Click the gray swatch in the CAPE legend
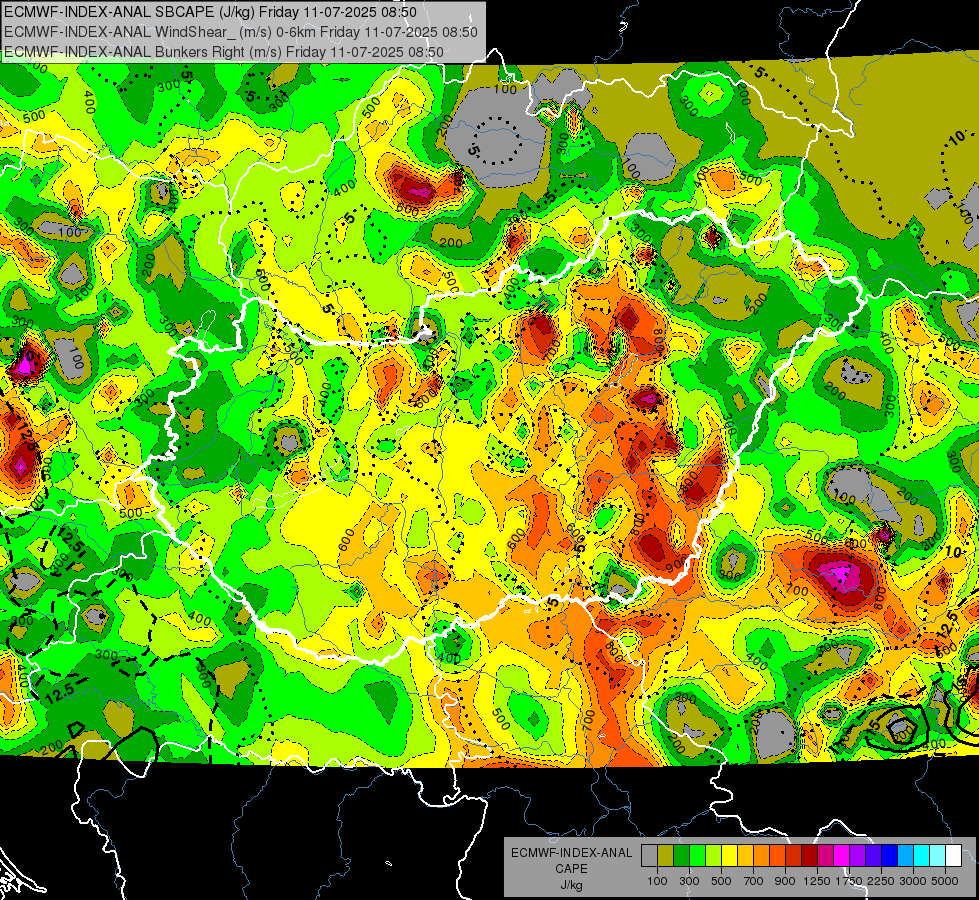The width and height of the screenshot is (979, 900). (x=649, y=856)
